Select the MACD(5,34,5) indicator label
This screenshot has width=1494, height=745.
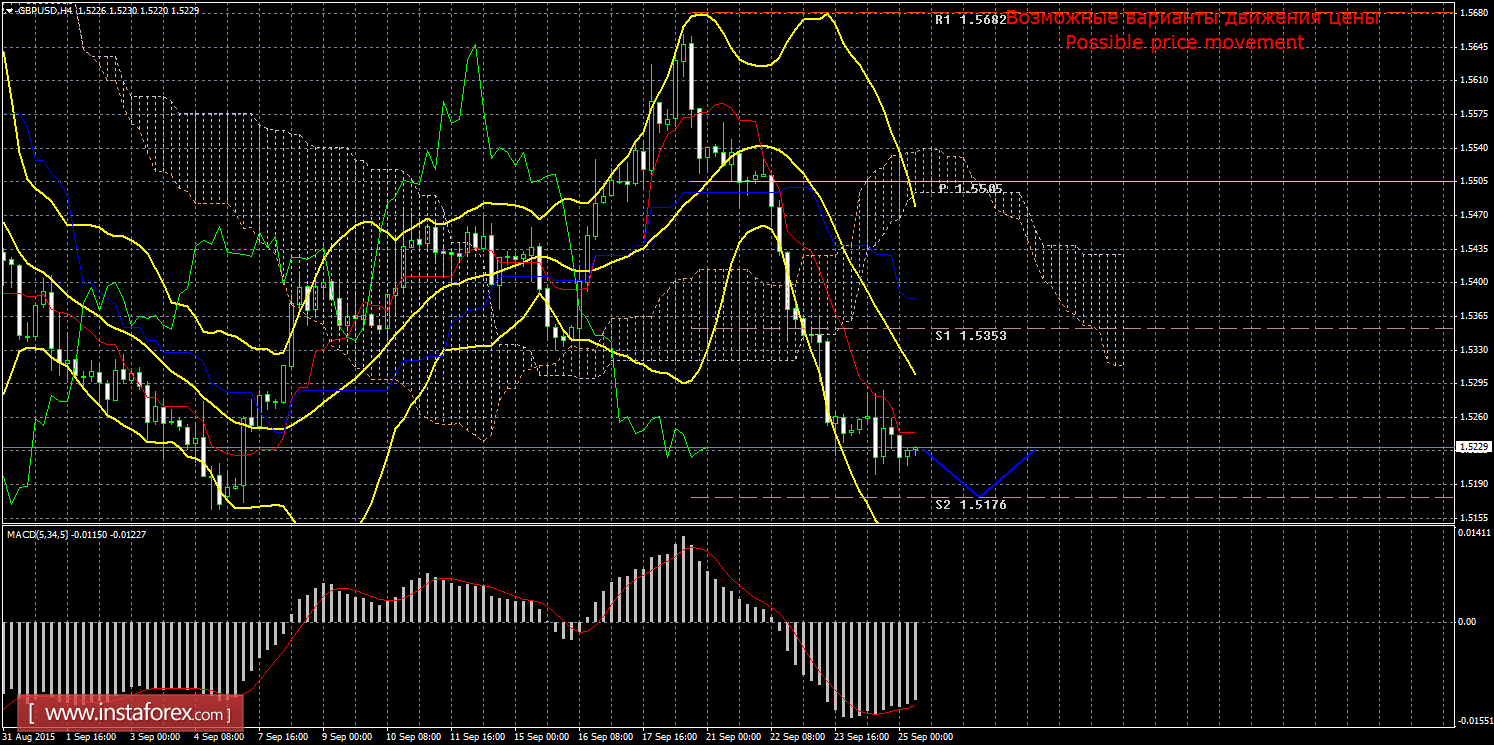coord(49,535)
